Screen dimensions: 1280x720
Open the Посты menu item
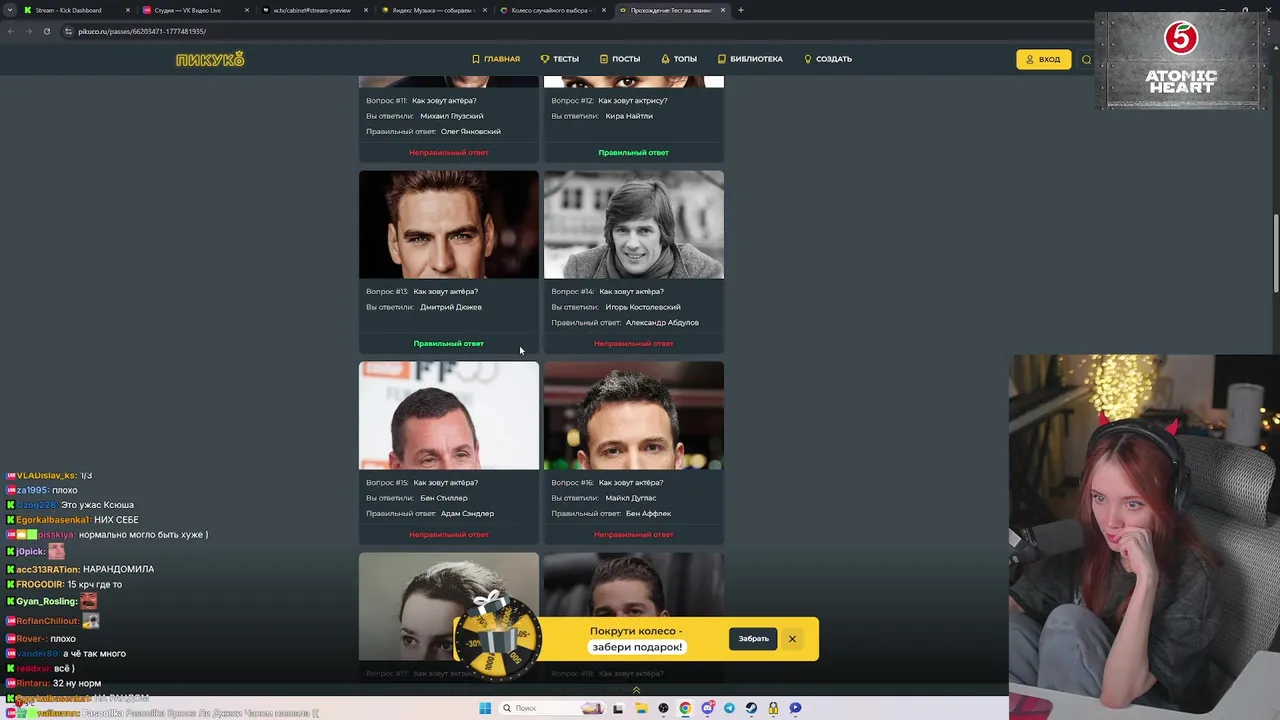point(620,59)
